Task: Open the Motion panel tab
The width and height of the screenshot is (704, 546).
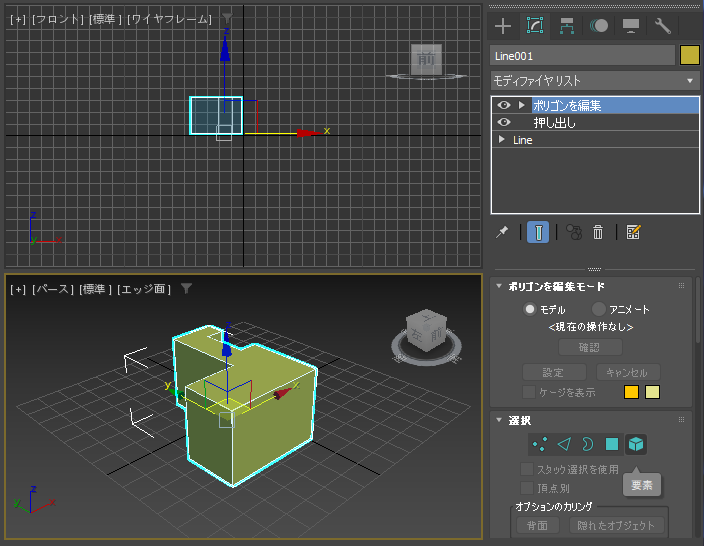Action: [599, 26]
